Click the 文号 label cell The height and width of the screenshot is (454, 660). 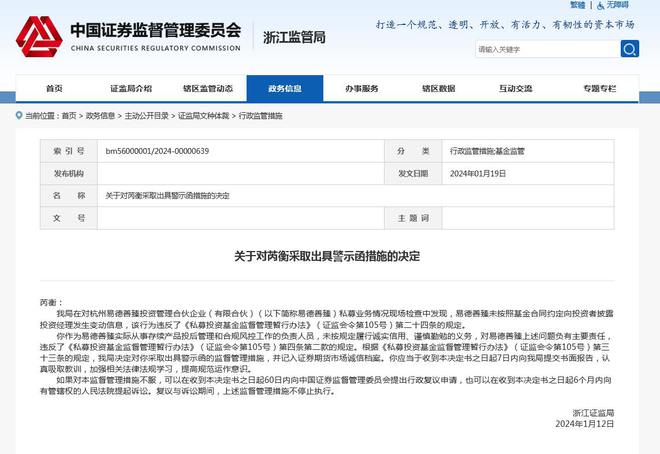[69, 218]
